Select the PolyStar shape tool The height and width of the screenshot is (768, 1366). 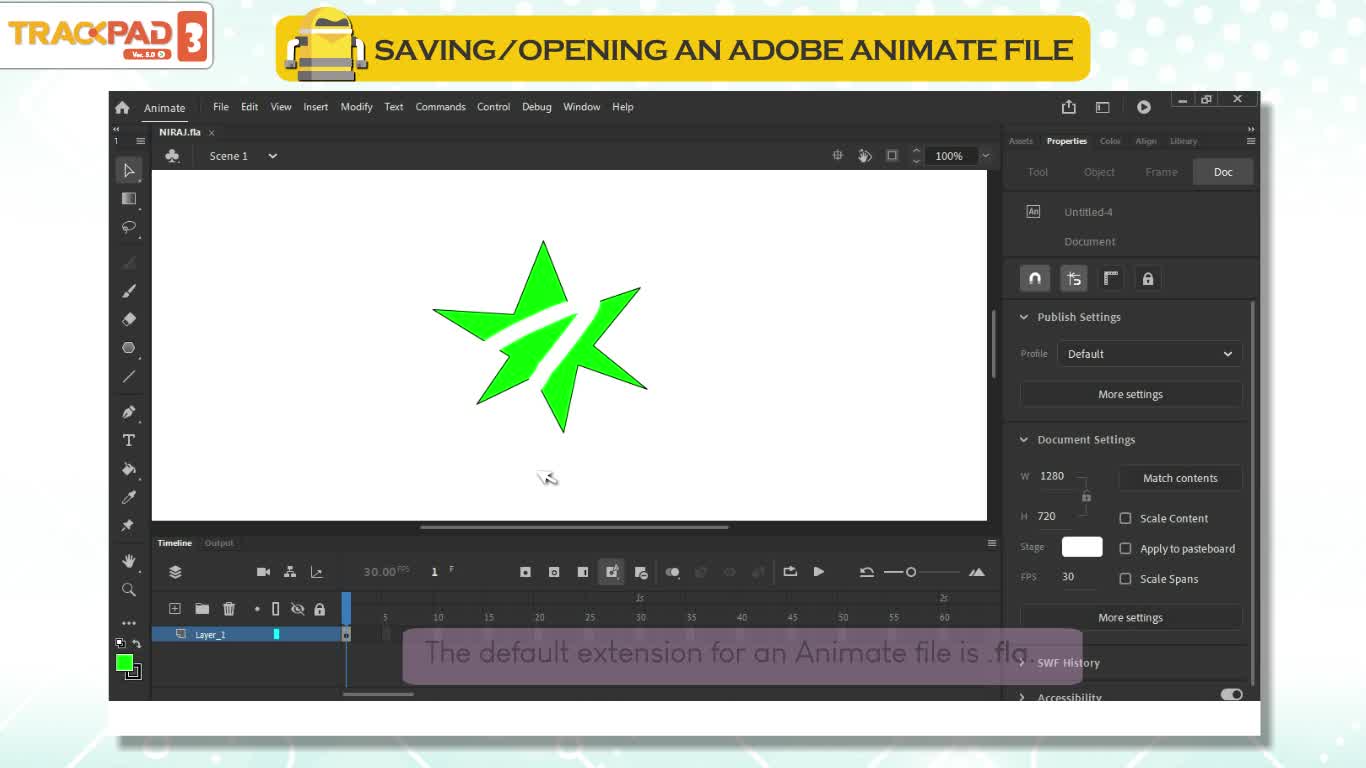[x=128, y=348]
